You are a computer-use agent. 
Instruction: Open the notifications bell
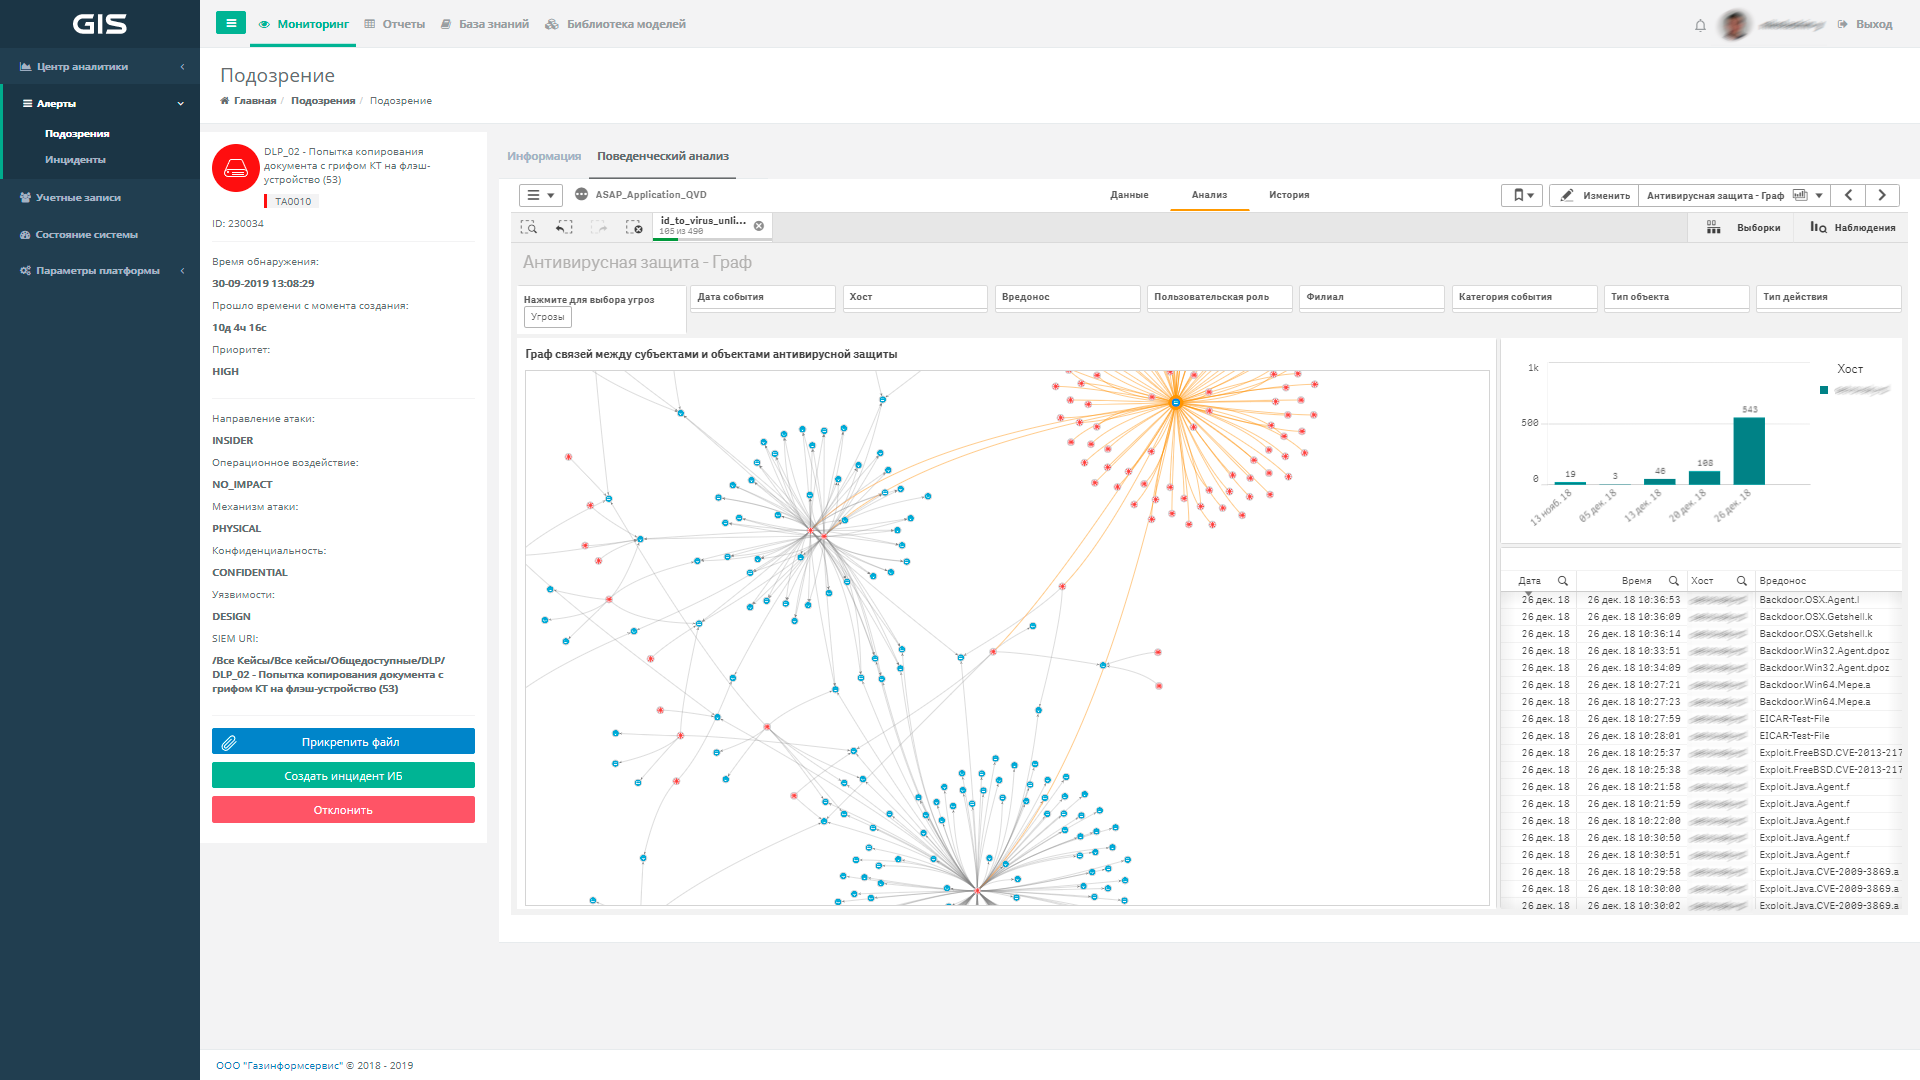tap(1700, 25)
